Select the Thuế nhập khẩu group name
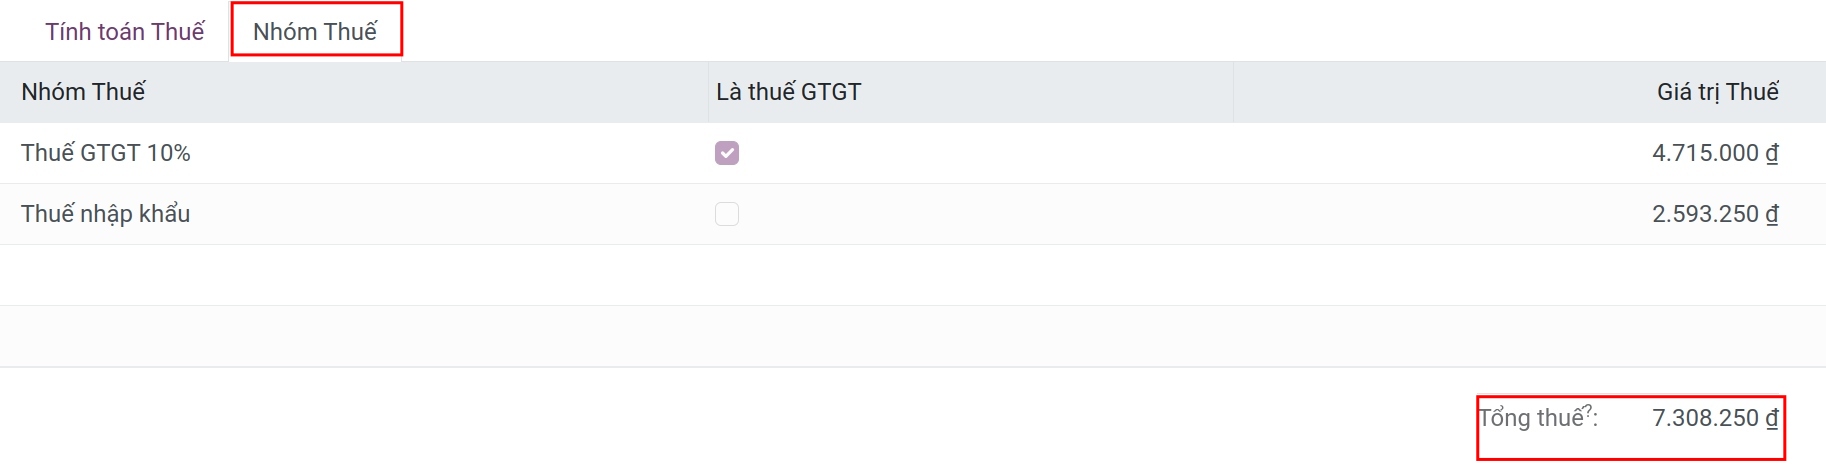Viewport: 1826px width, 471px height. (106, 214)
